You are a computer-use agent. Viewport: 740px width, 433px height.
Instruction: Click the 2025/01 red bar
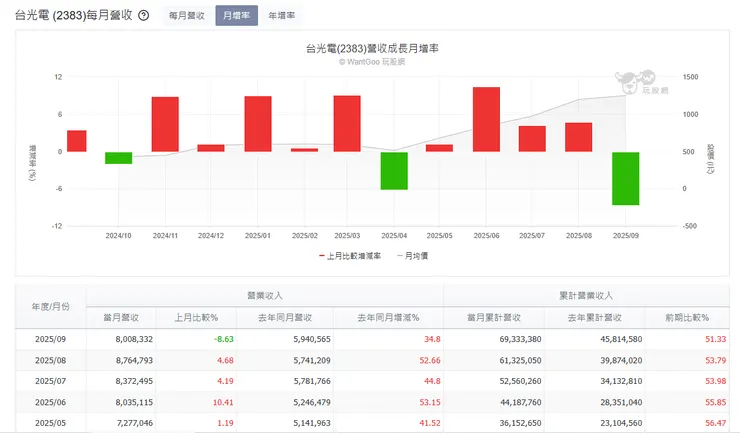(x=258, y=124)
